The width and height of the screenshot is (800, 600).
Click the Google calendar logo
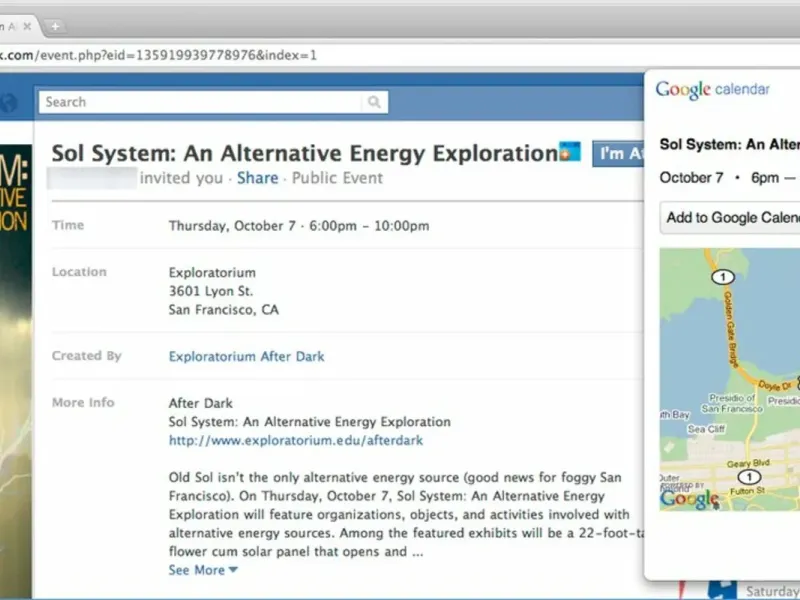coord(712,90)
